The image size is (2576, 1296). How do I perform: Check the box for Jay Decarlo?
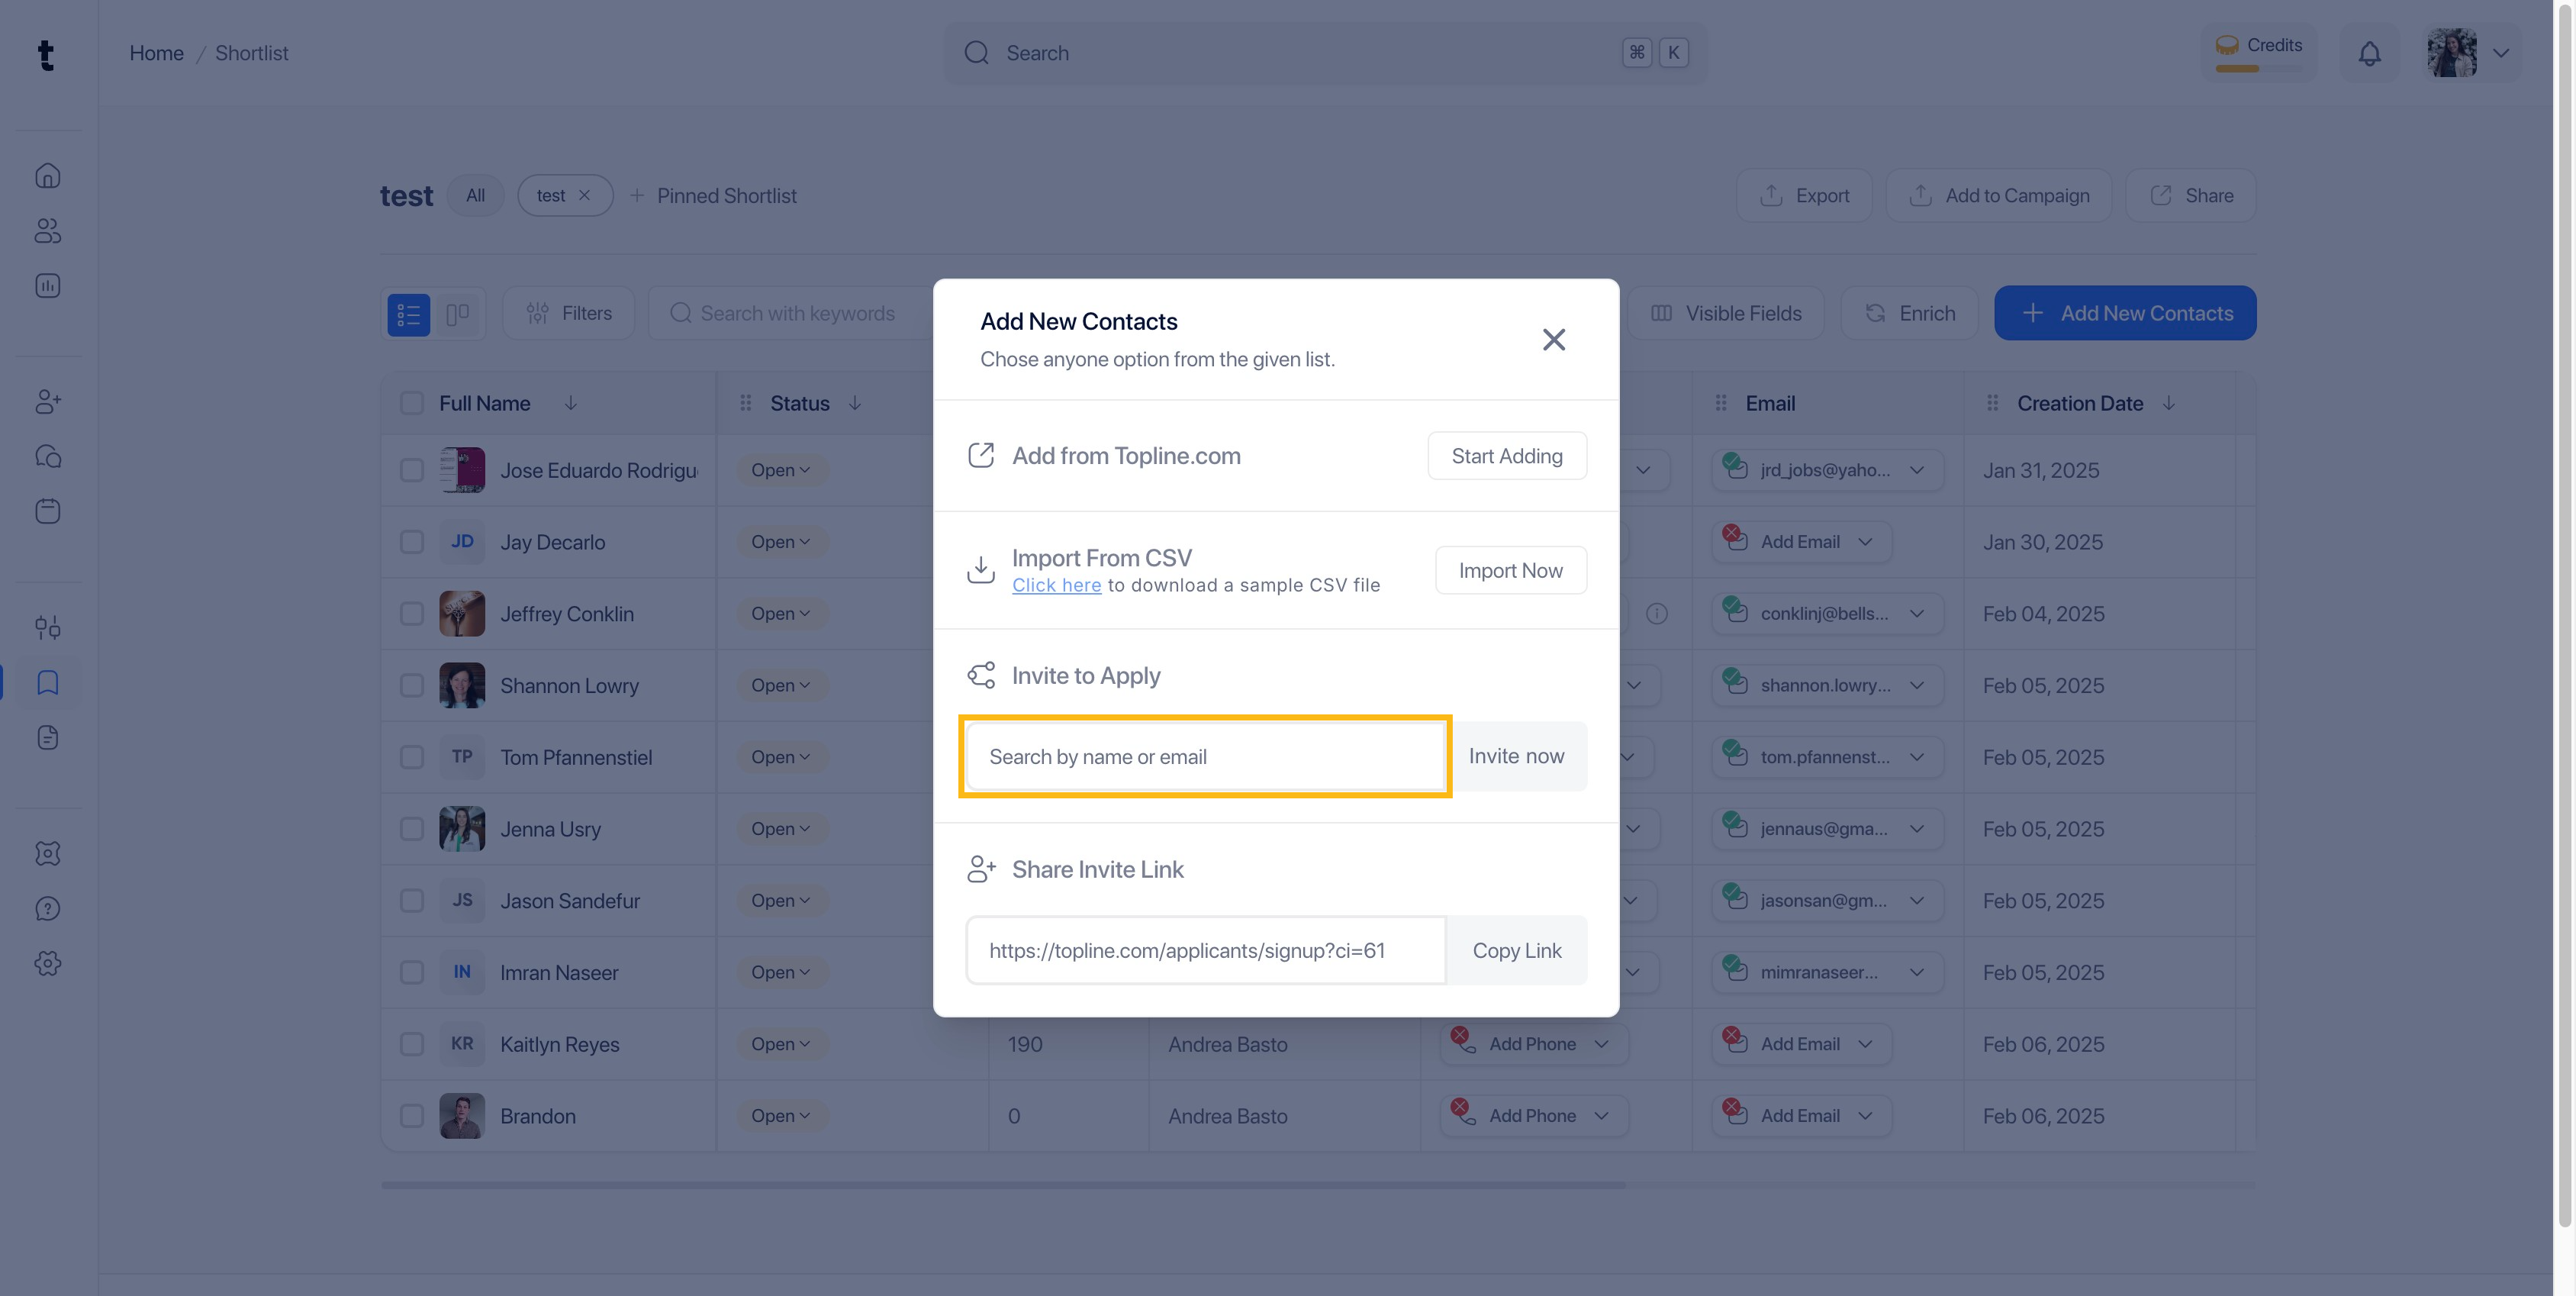[411, 542]
